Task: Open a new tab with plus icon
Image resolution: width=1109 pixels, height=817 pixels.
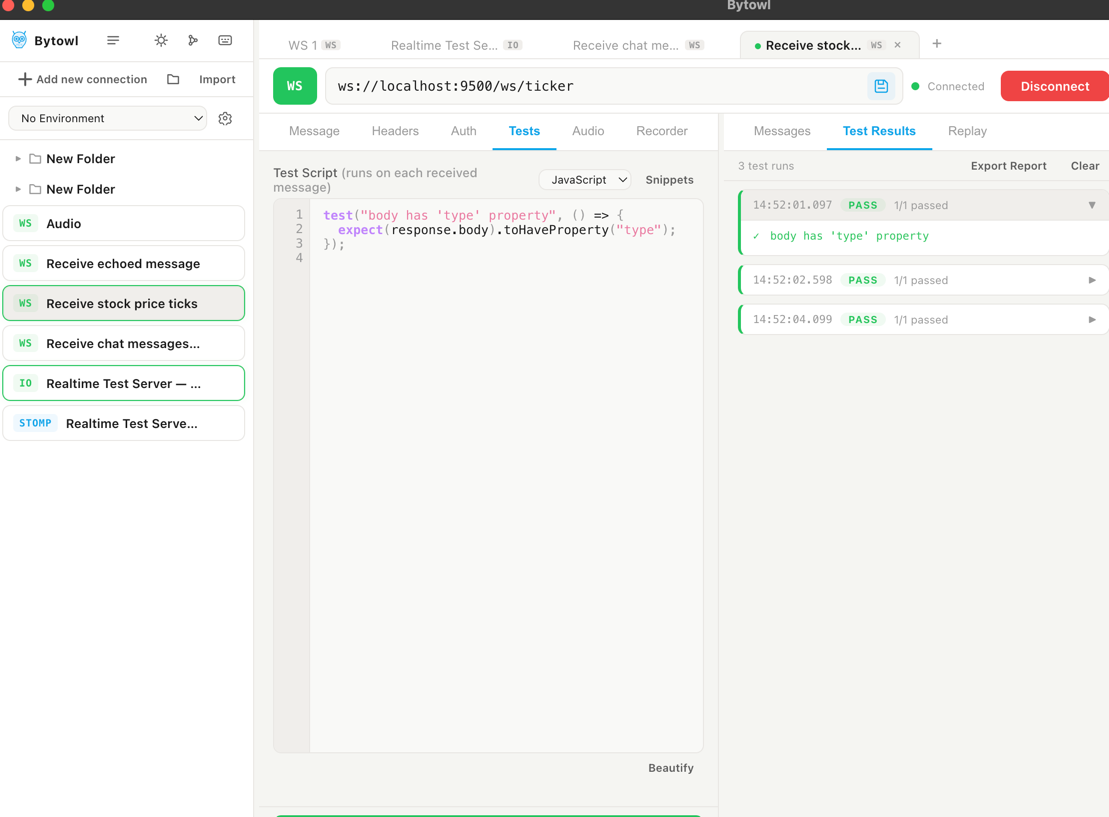Action: [936, 44]
